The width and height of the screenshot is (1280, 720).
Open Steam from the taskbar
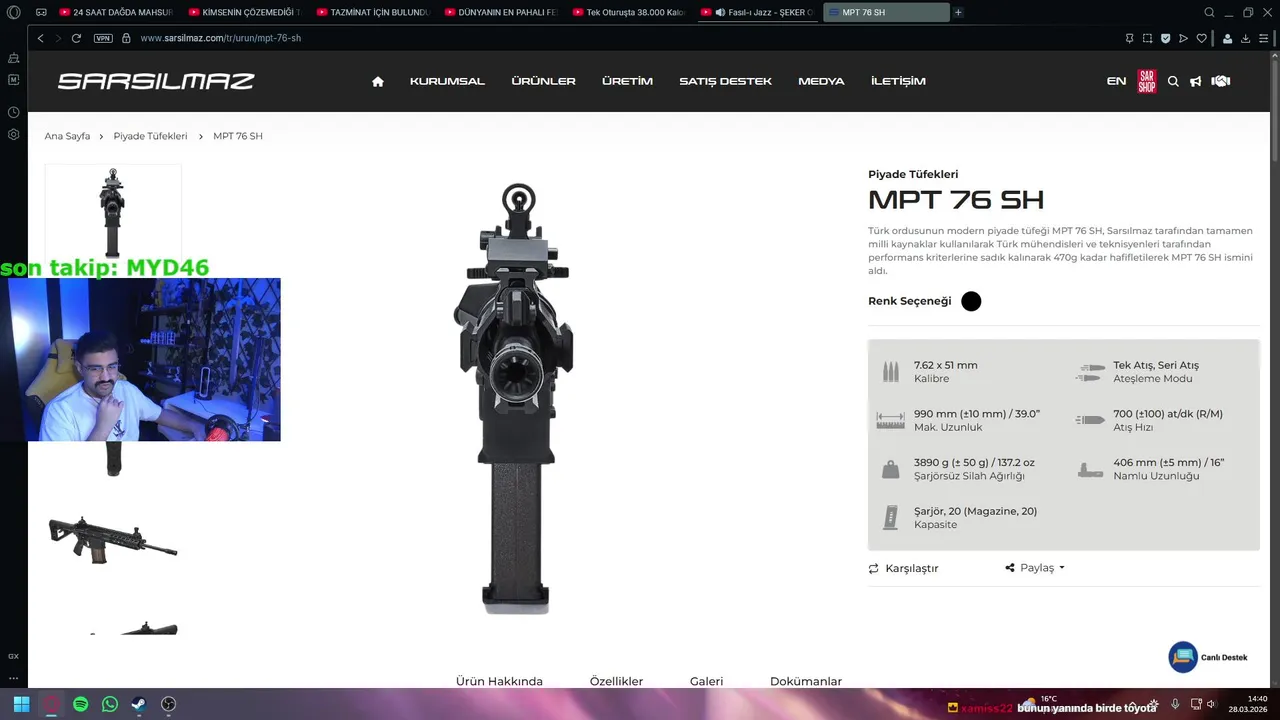pyautogui.click(x=139, y=704)
